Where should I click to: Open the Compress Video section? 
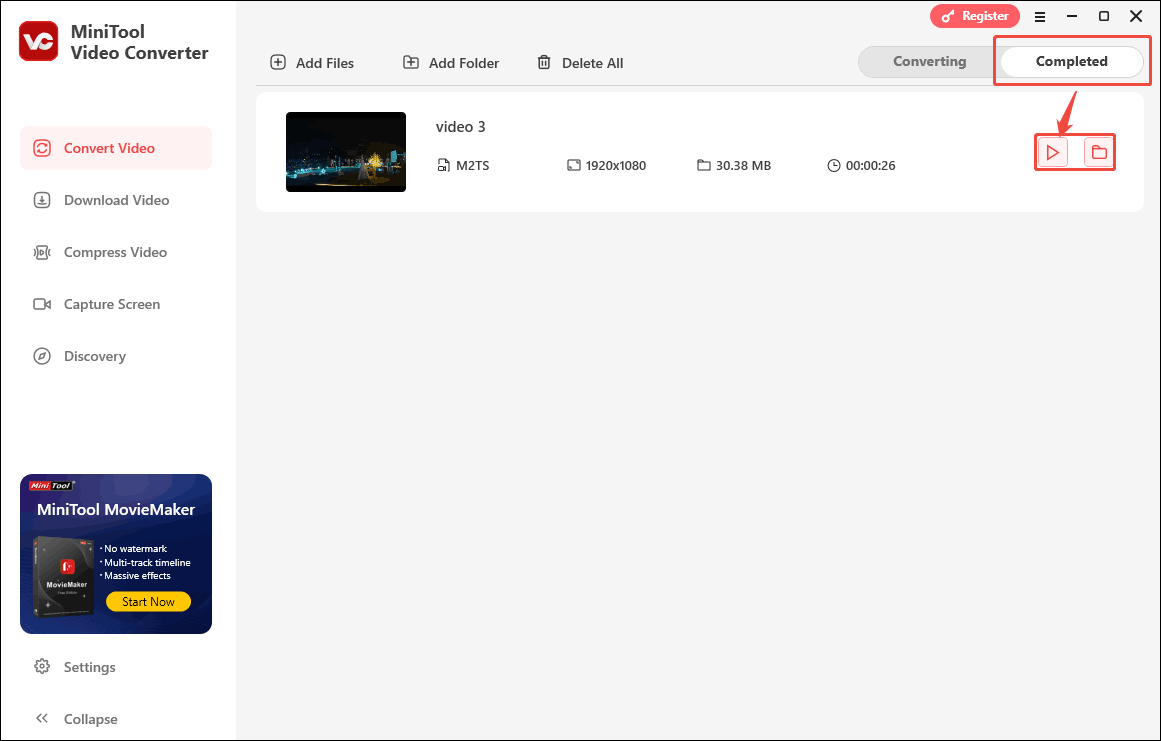(116, 252)
